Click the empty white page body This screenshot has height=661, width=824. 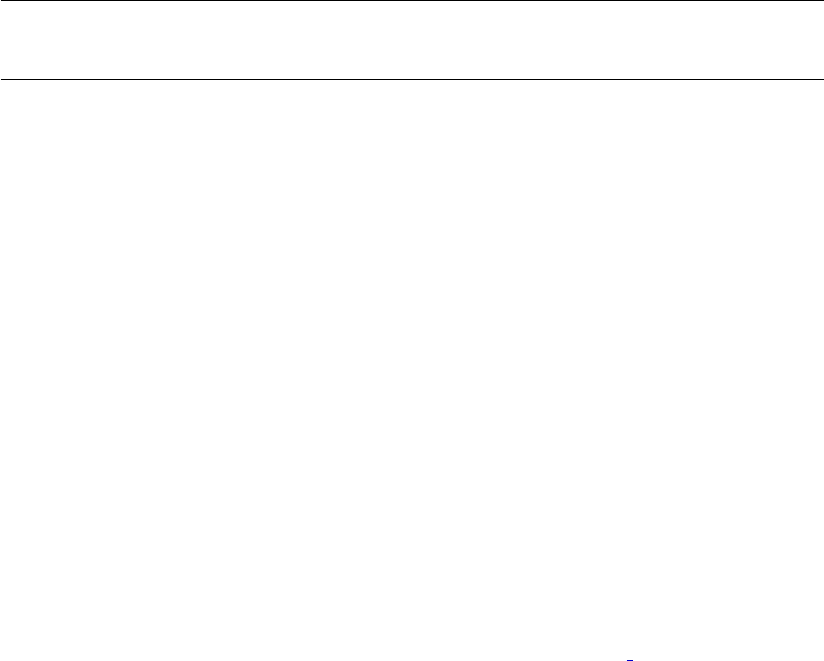[412, 368]
